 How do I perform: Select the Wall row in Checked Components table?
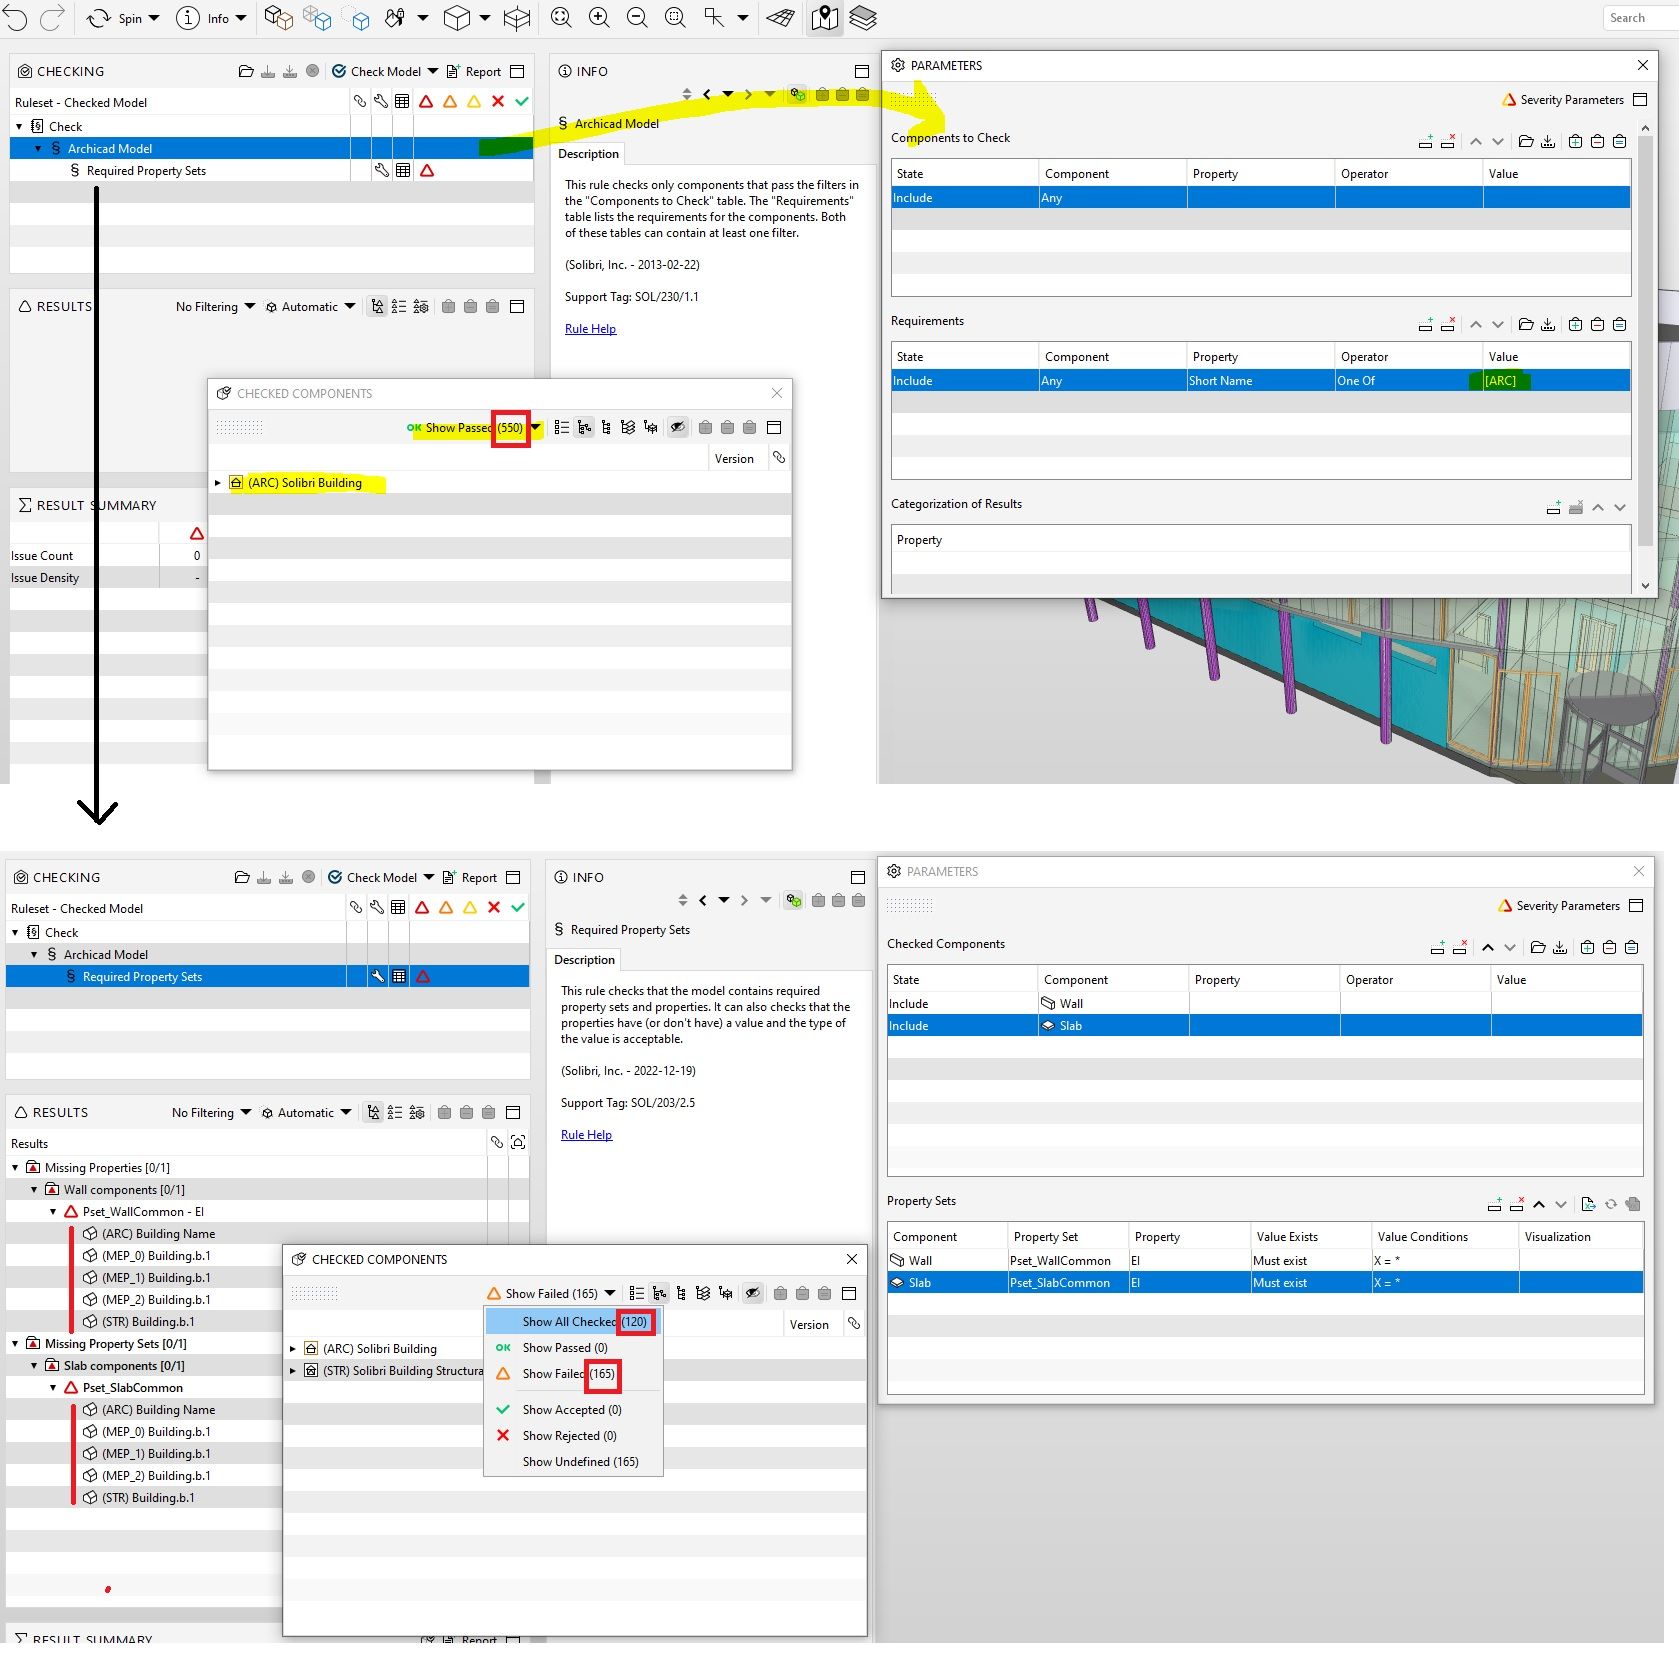tap(1265, 1004)
